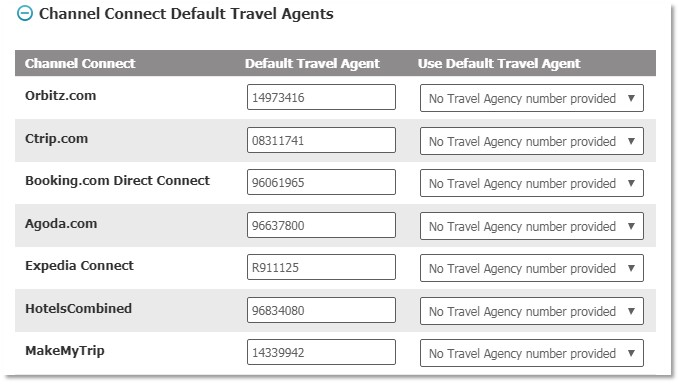
Task: Open the Agoda.com travel agent dropdown
Action: pos(532,226)
